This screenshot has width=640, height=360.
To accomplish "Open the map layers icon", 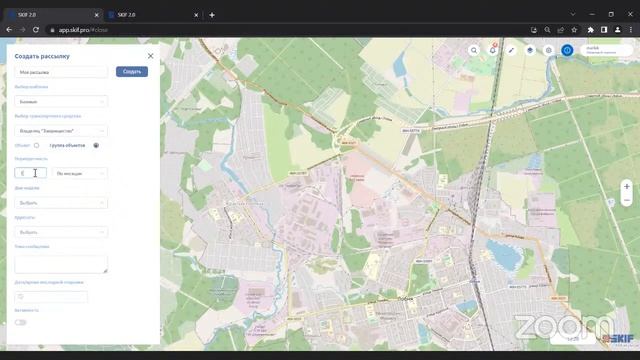I will pos(530,50).
